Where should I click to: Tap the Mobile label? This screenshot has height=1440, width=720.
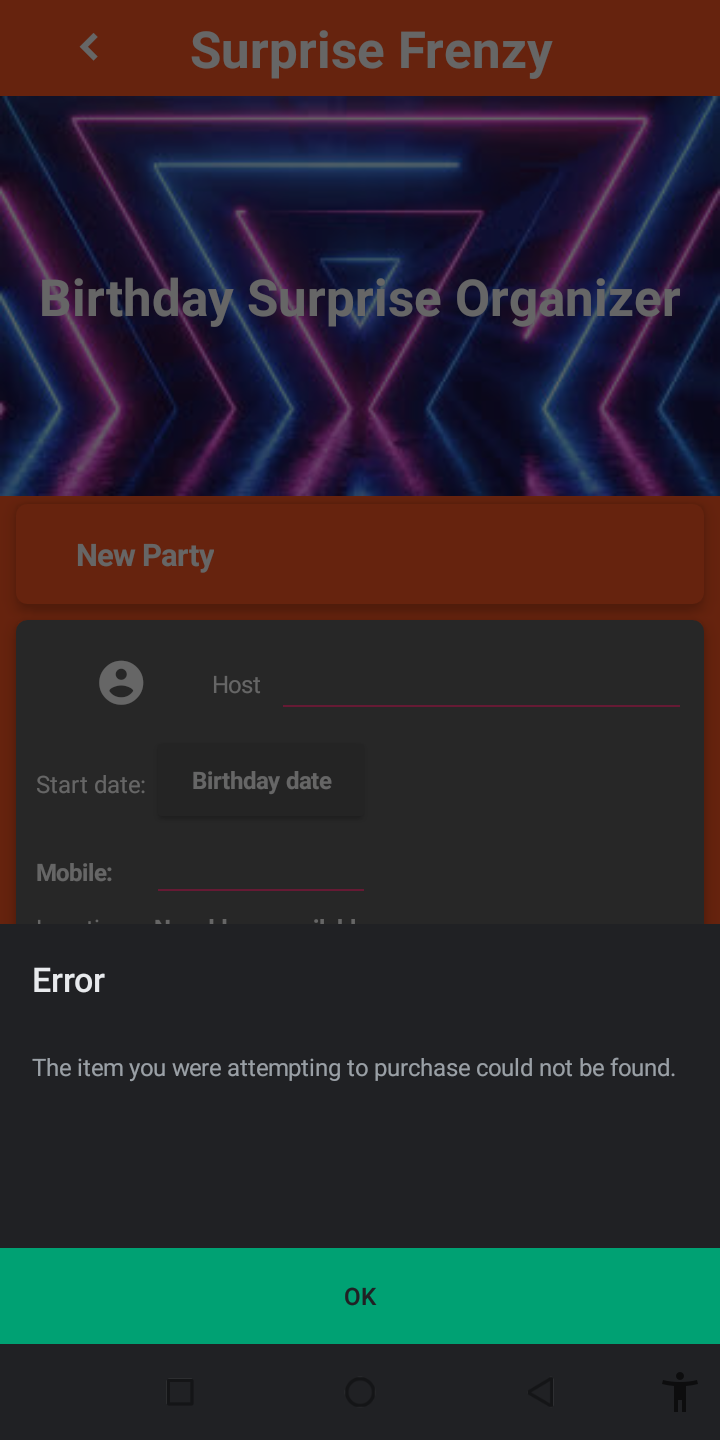coord(74,873)
